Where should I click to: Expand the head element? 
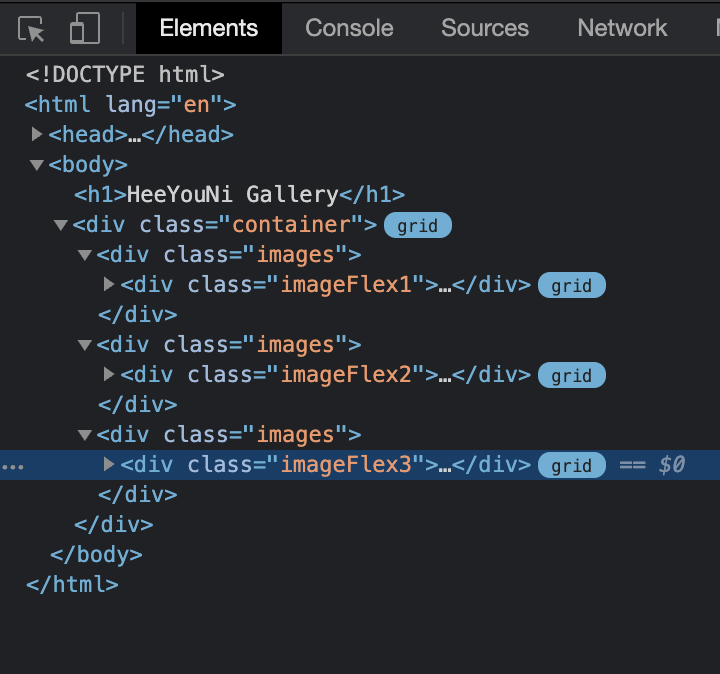click(x=37, y=134)
